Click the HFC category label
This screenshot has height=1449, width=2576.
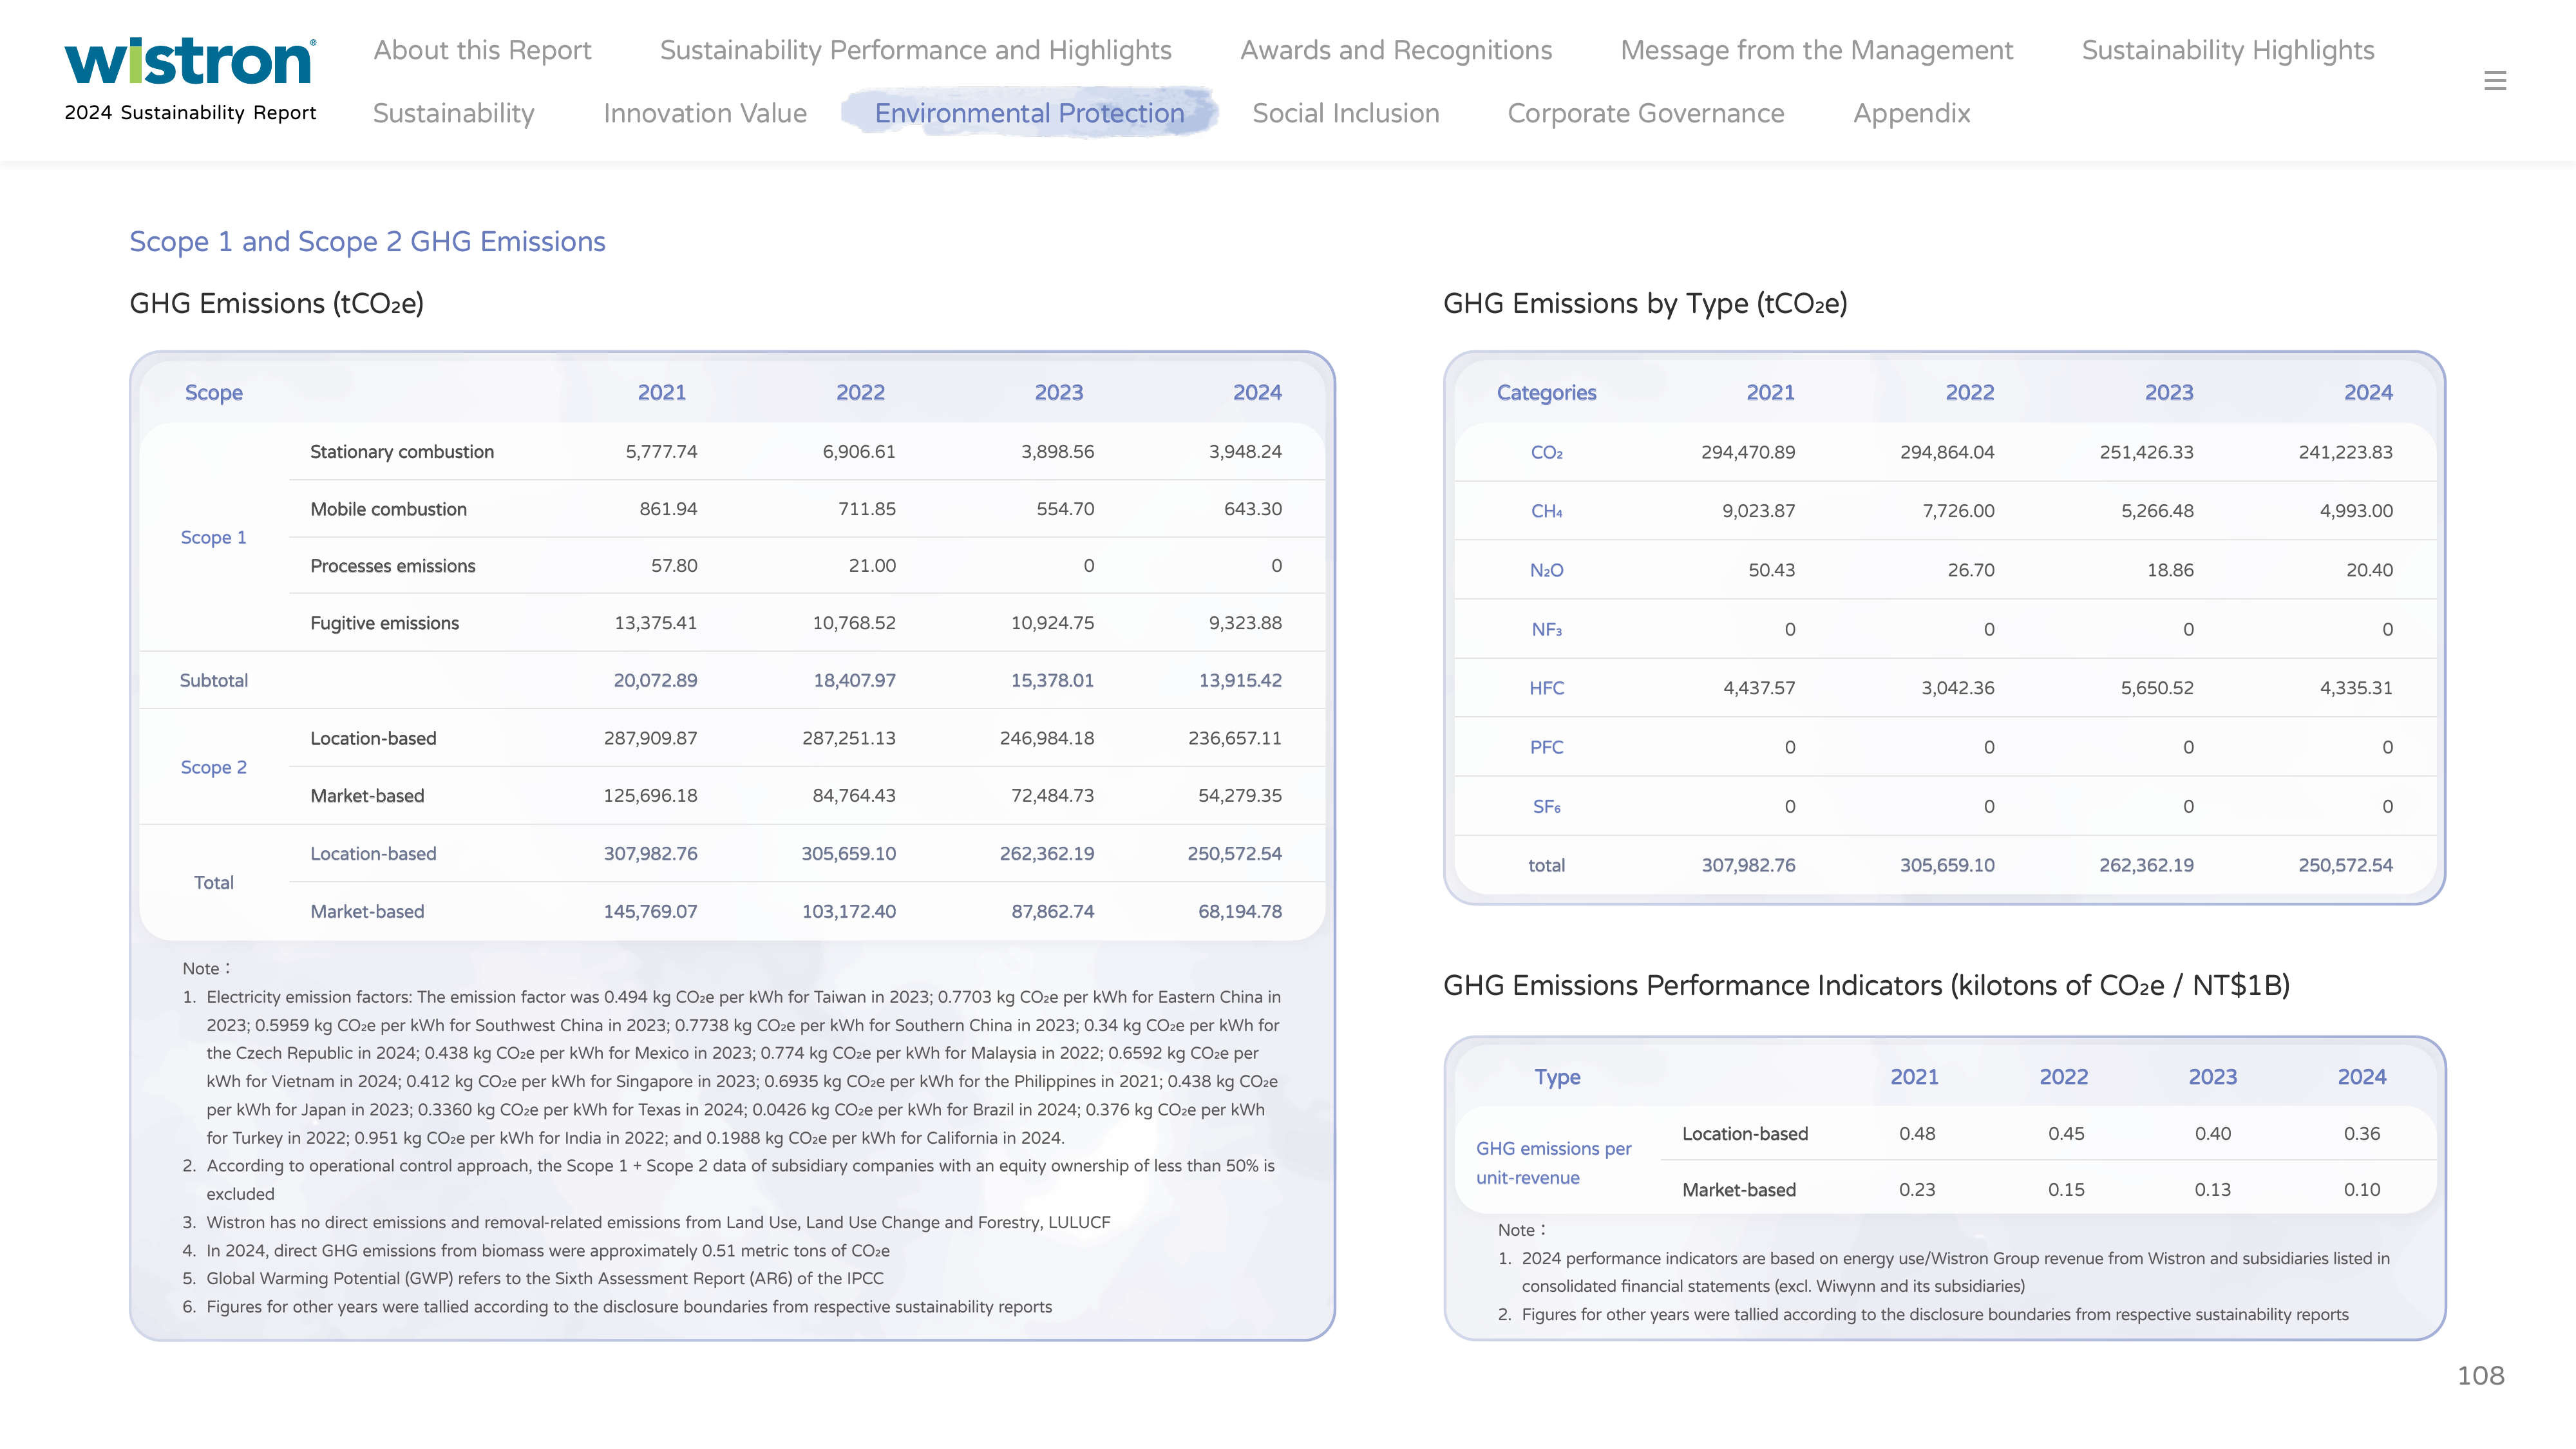click(1546, 688)
